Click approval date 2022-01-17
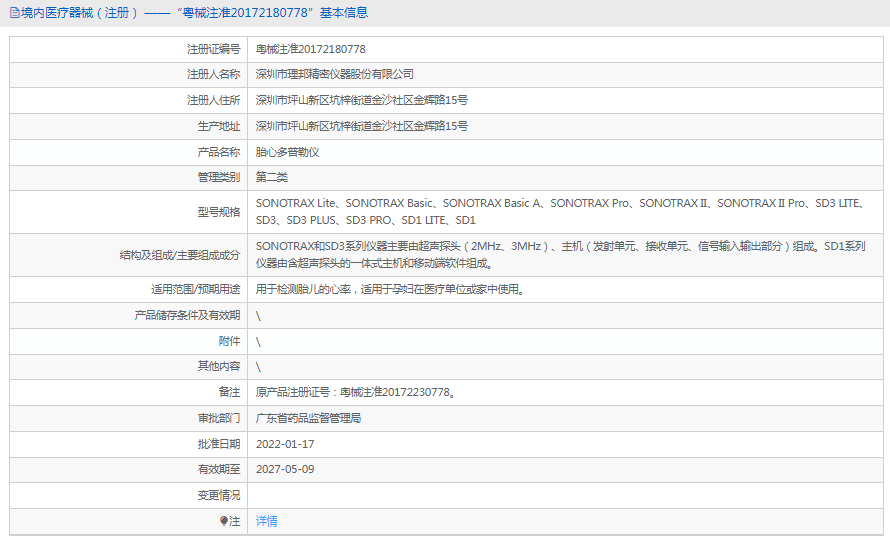 click(x=285, y=444)
